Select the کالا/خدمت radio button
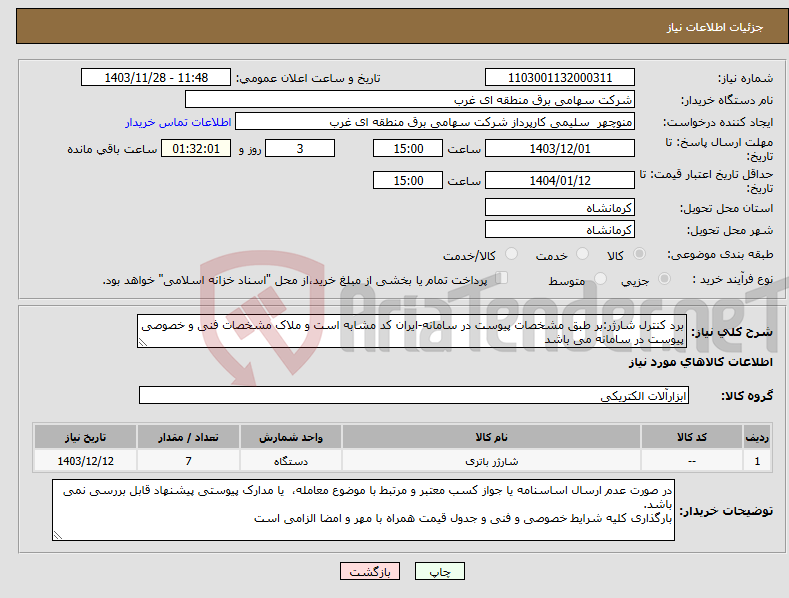This screenshot has height=598, width=789. click(x=511, y=254)
